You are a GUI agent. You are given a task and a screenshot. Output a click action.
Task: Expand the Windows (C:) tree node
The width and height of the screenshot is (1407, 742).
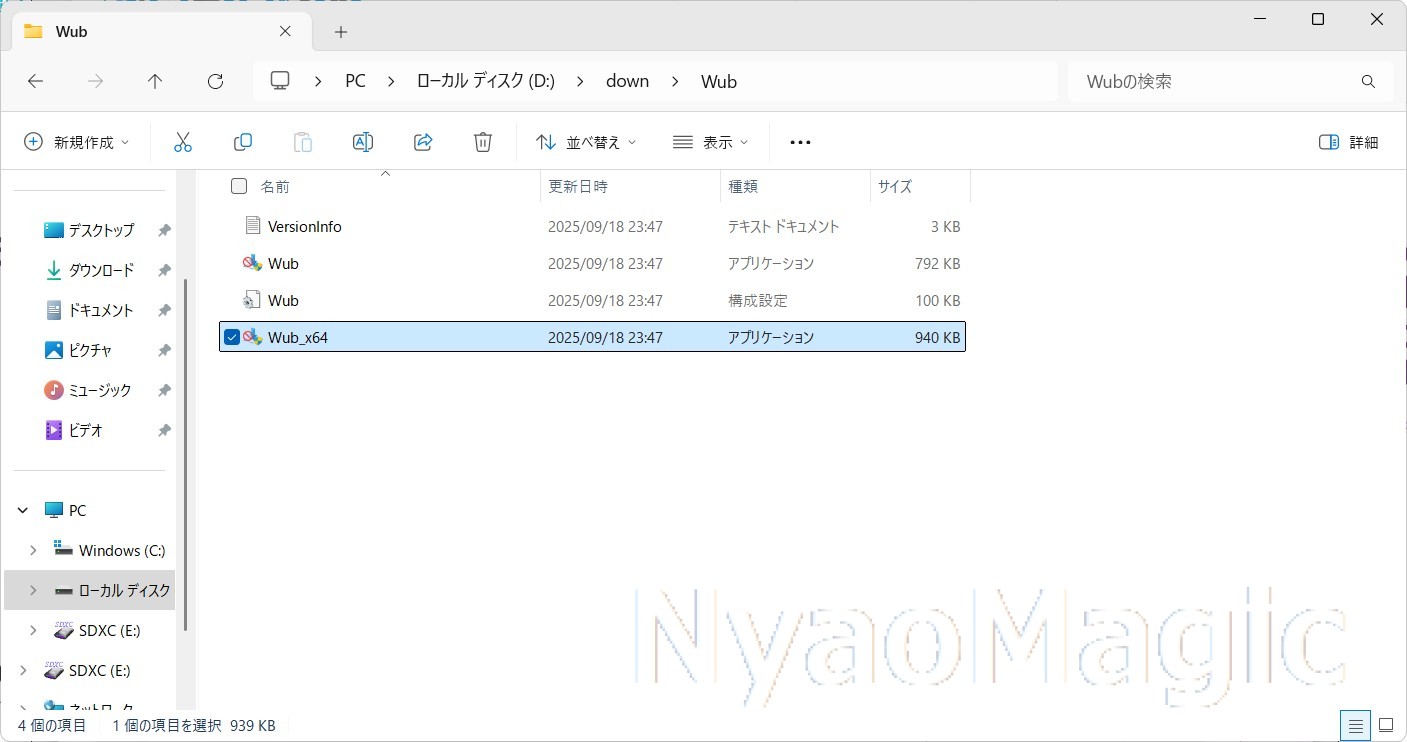point(33,550)
